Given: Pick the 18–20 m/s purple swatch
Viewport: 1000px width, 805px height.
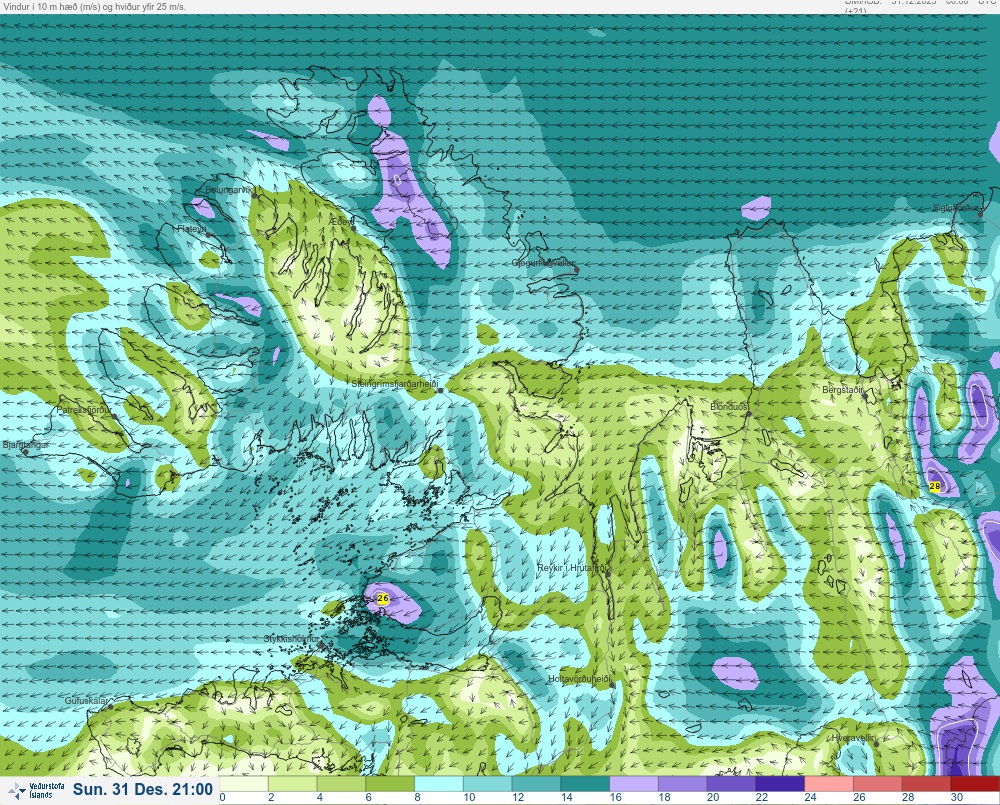Looking at the screenshot, I should 683,783.
